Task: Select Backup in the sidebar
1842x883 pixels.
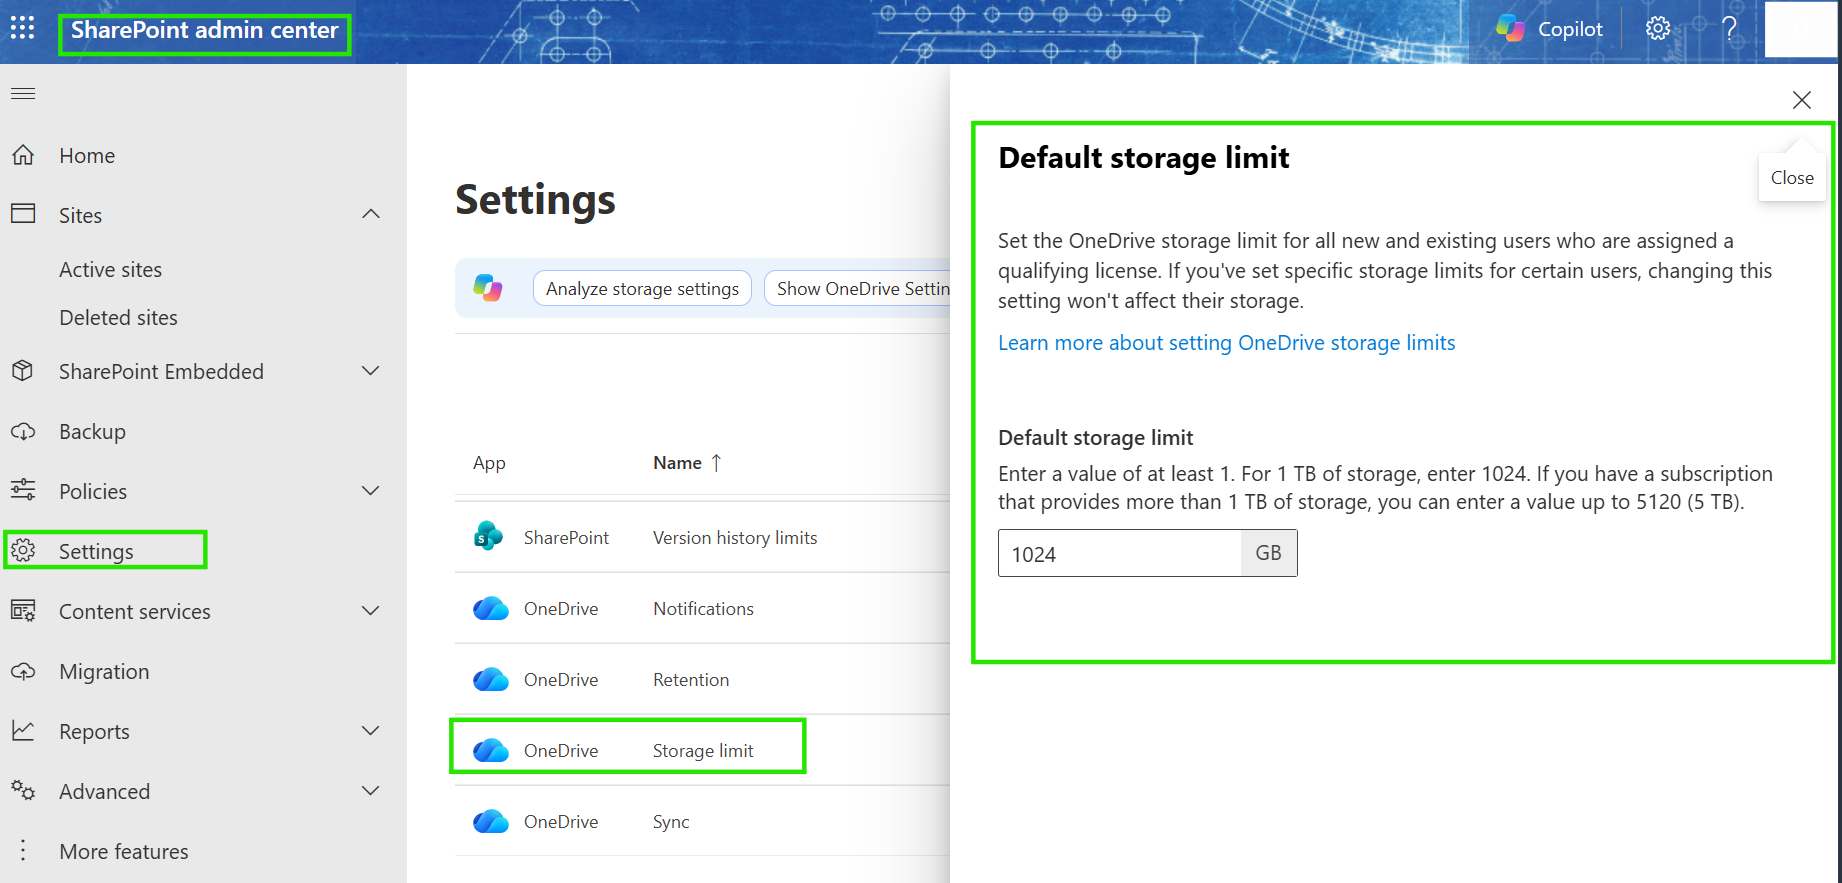Action: (x=92, y=431)
